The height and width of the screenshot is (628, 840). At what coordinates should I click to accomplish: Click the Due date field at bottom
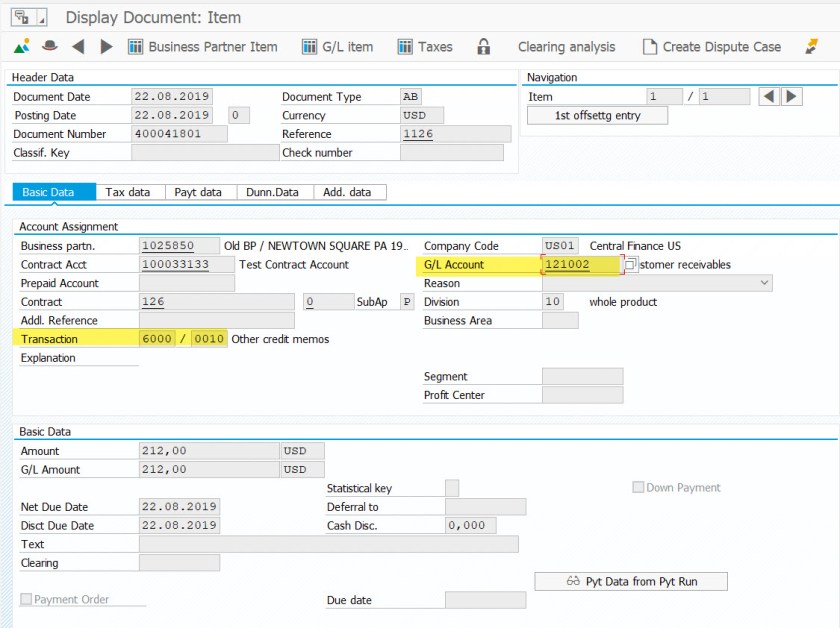coord(485,600)
